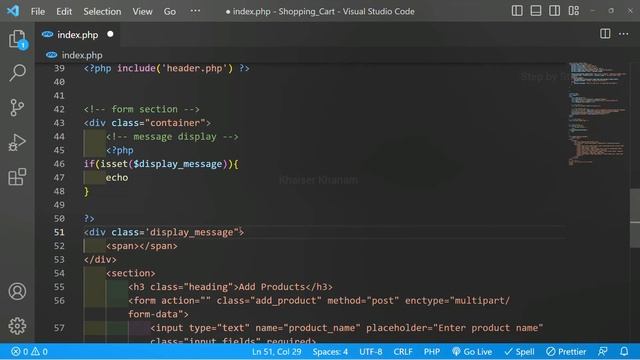Viewport: 640px width, 360px height.
Task: Click the PHP file icon in breadcrumb
Action: pyautogui.click(x=51, y=55)
